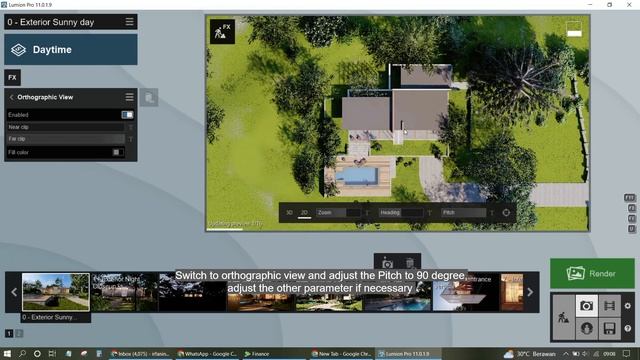
Task: Switch to 360 Panorama mode icon
Action: click(587, 328)
